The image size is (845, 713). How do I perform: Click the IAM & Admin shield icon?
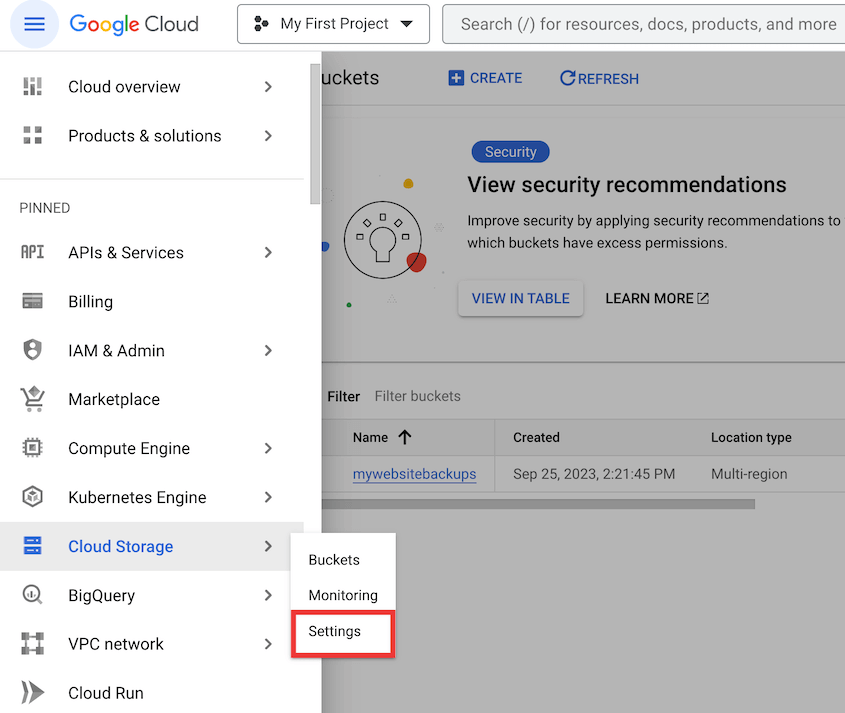(x=32, y=350)
